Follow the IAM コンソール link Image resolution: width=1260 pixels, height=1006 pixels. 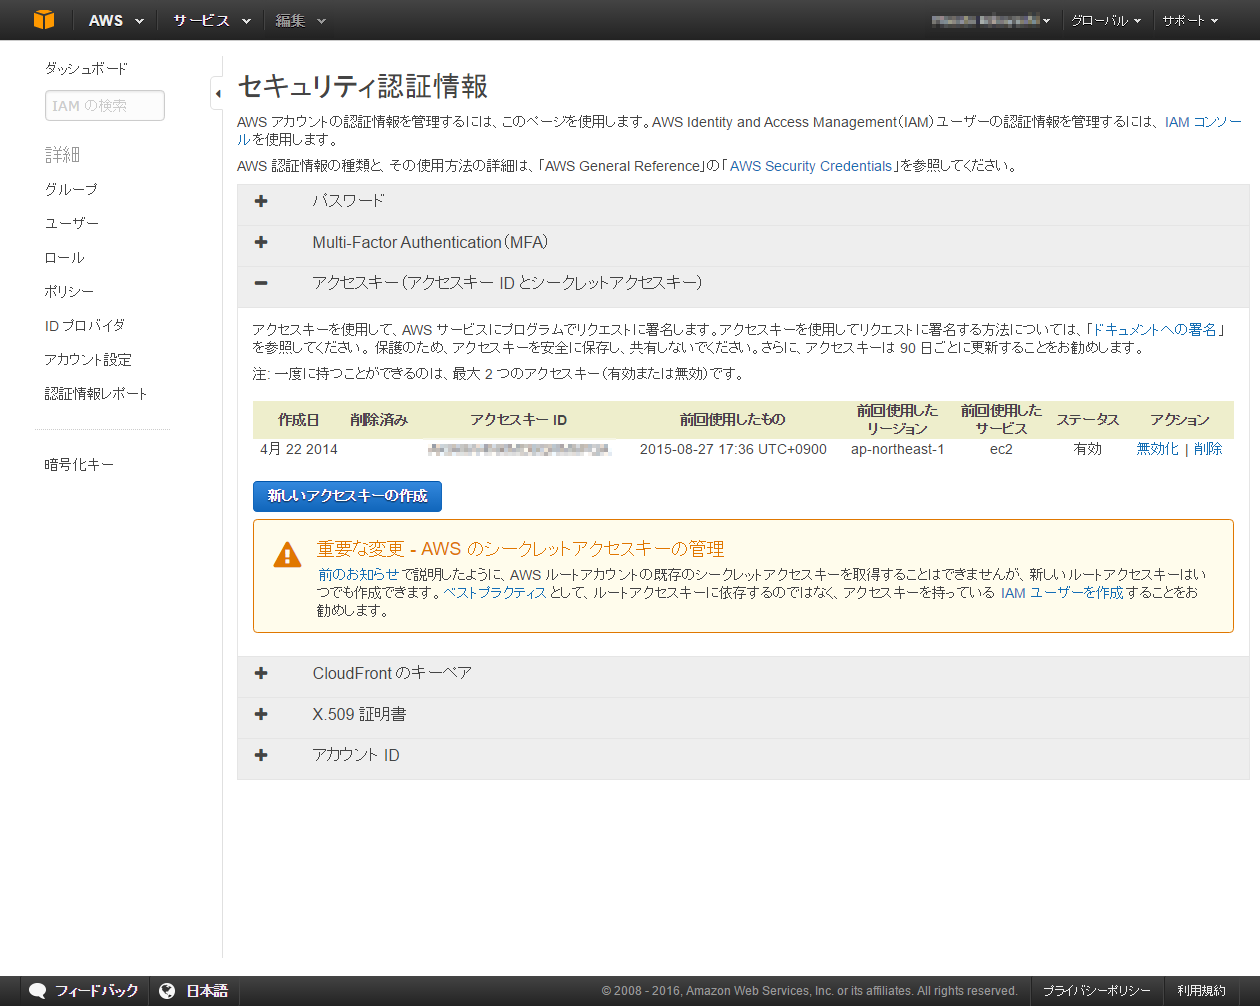pyautogui.click(x=1203, y=122)
